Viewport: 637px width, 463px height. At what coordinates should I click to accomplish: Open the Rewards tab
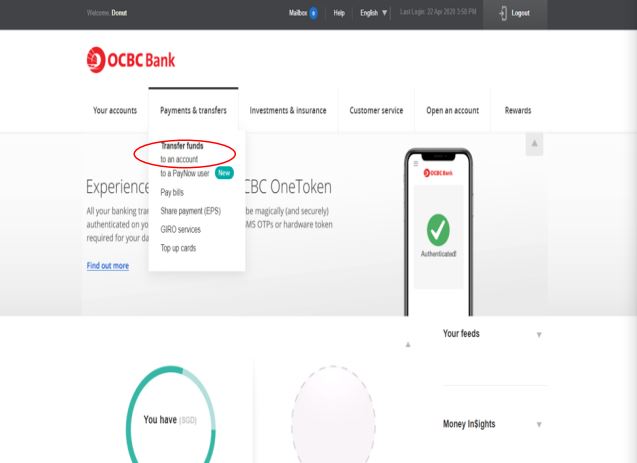point(518,110)
